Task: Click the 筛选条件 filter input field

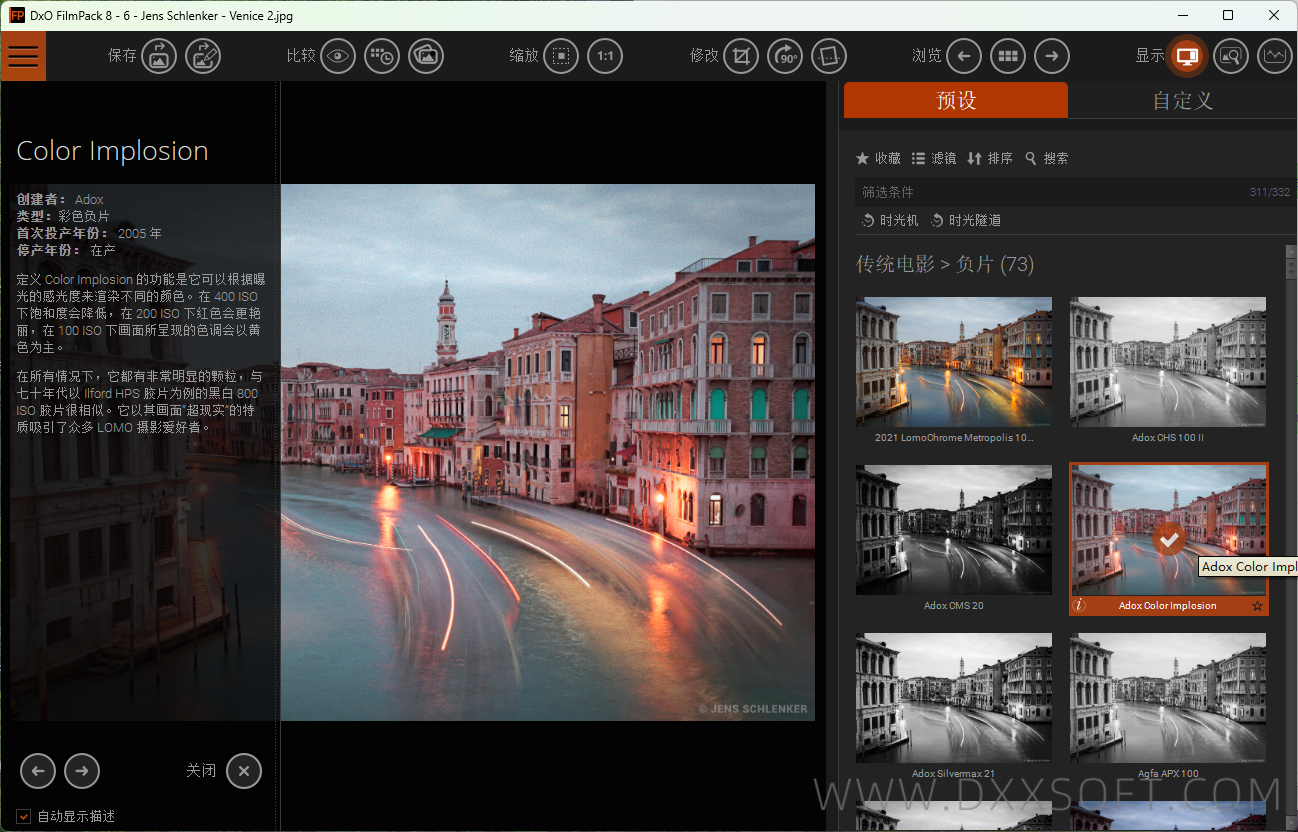Action: pyautogui.click(x=1075, y=192)
